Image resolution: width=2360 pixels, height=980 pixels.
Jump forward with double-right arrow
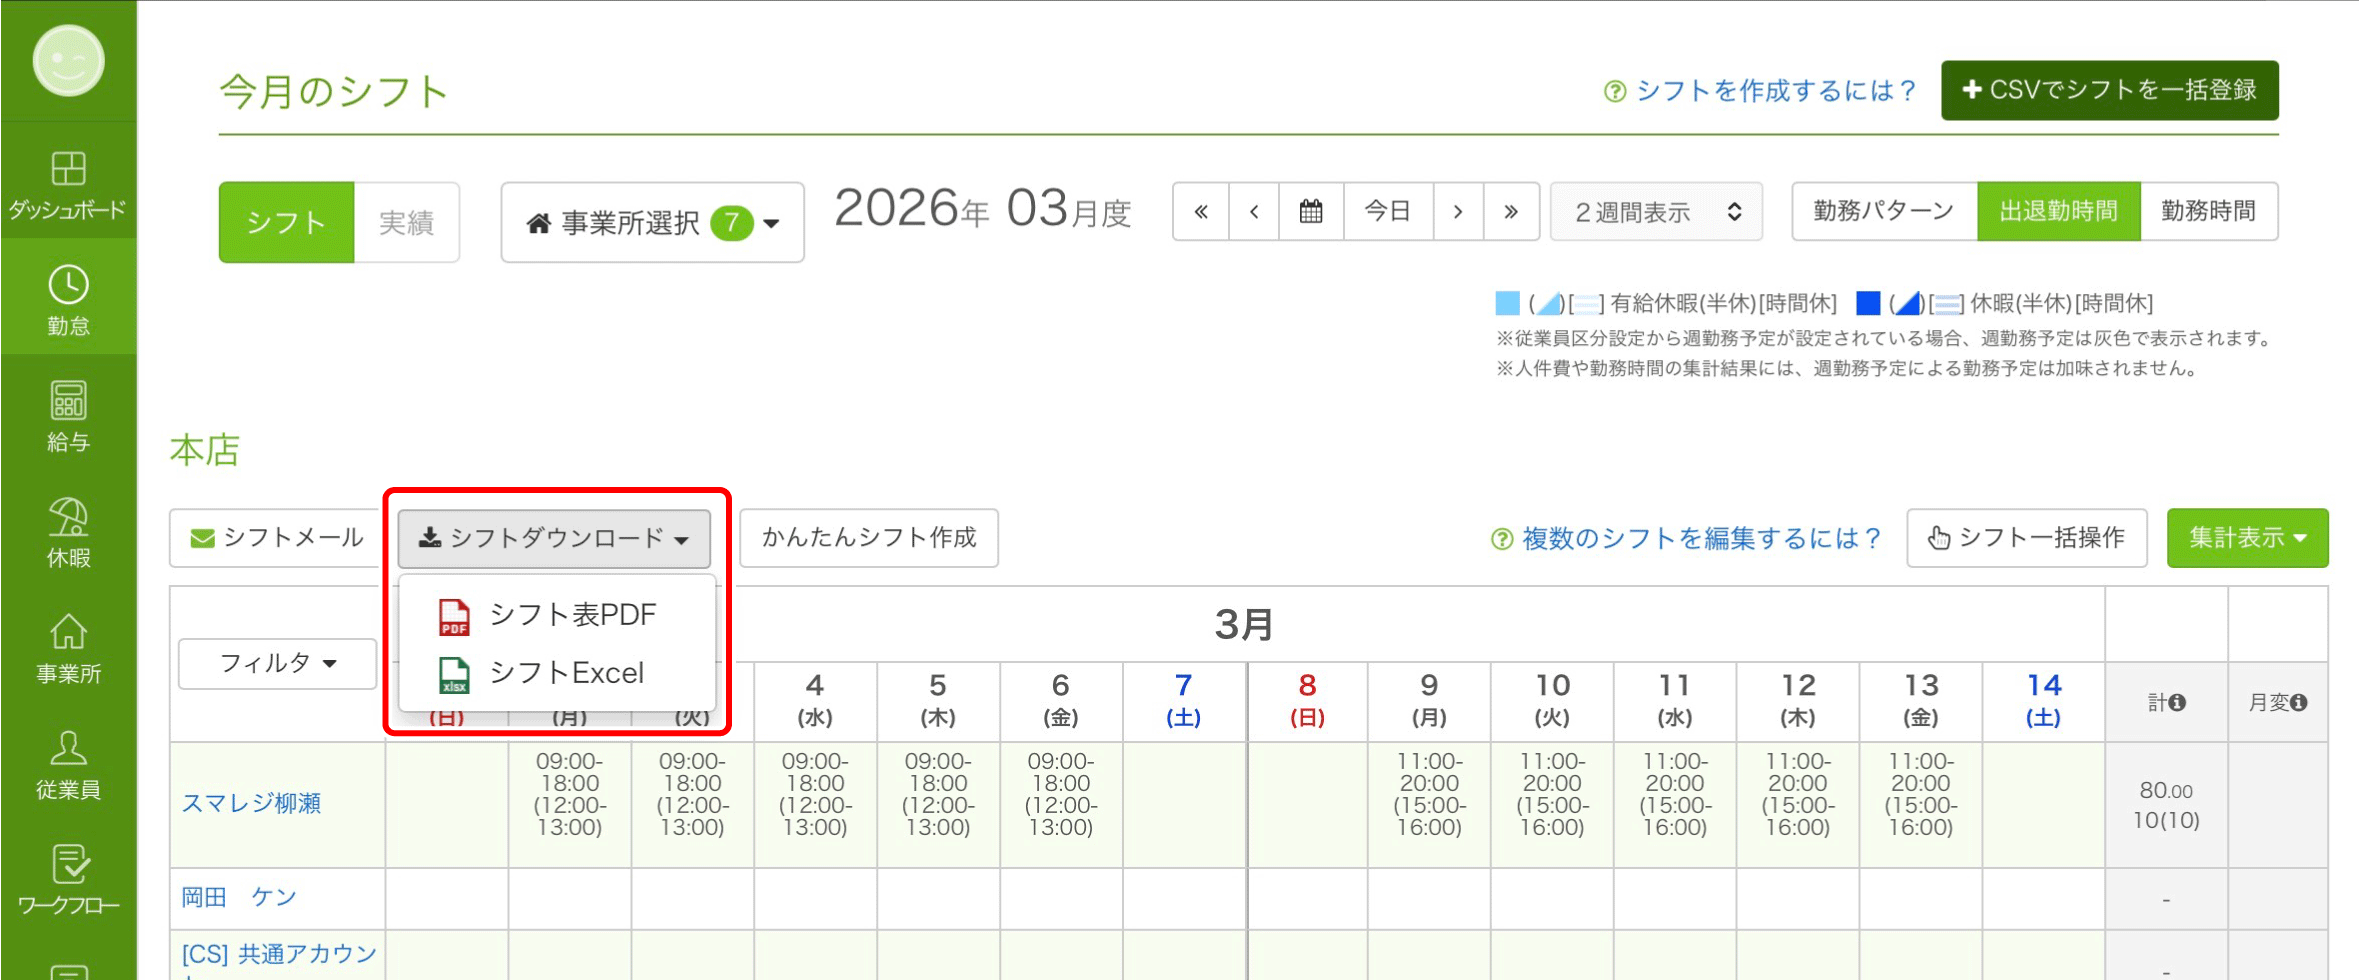1511,211
